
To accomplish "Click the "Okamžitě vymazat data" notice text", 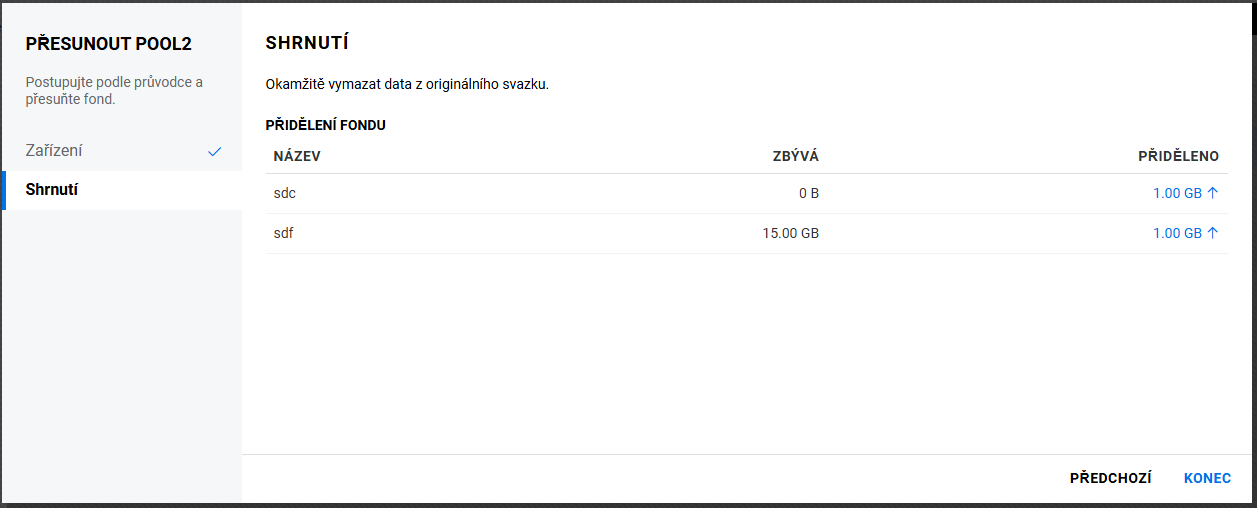I will click(407, 84).
